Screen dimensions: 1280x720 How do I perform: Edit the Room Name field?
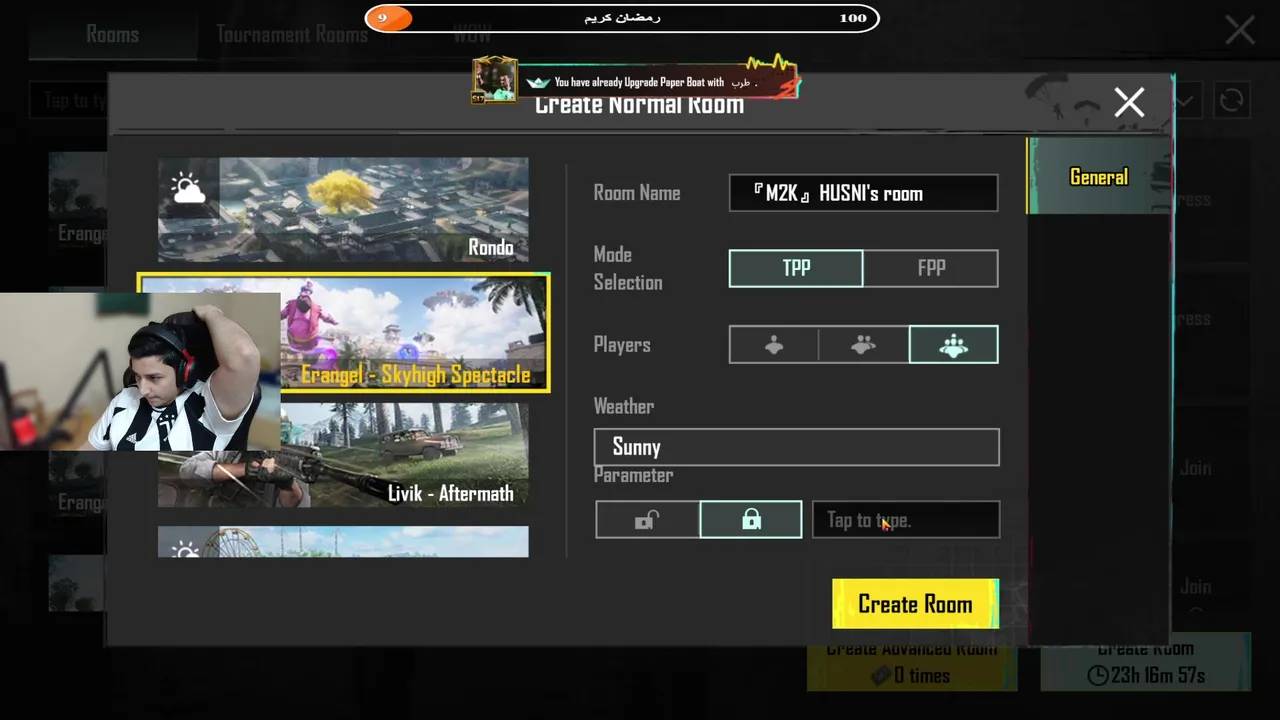pos(863,193)
